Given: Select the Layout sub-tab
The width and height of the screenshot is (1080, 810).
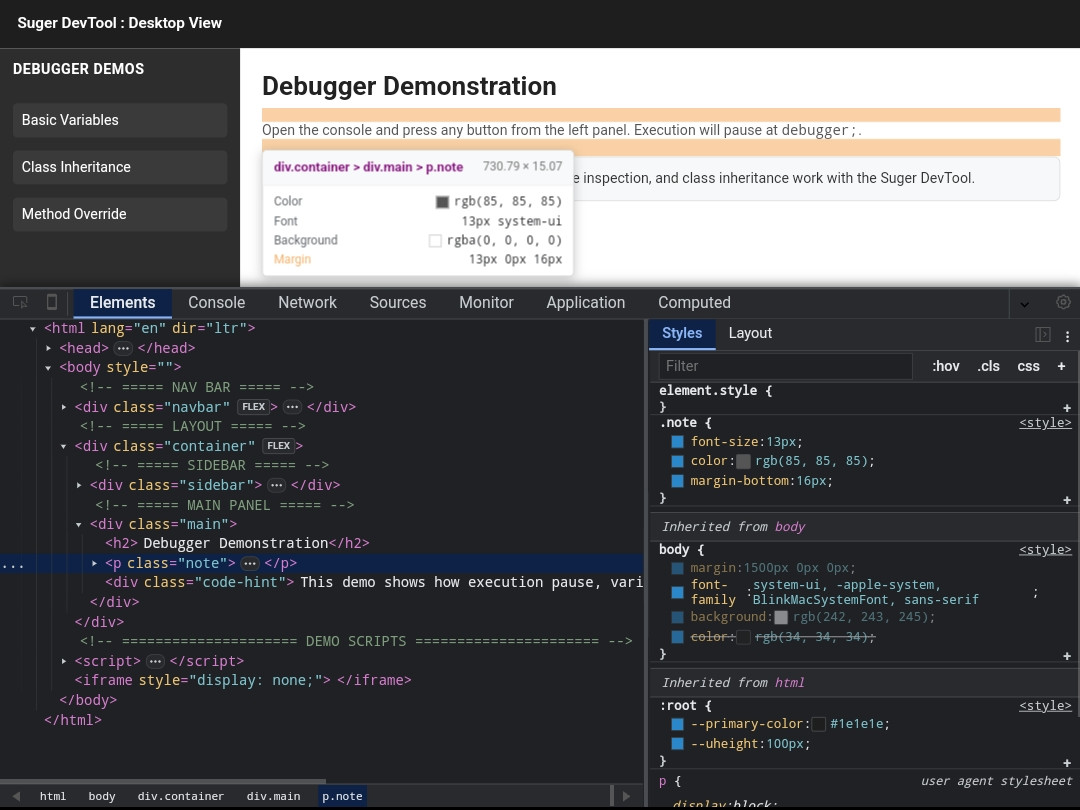Looking at the screenshot, I should coord(750,333).
